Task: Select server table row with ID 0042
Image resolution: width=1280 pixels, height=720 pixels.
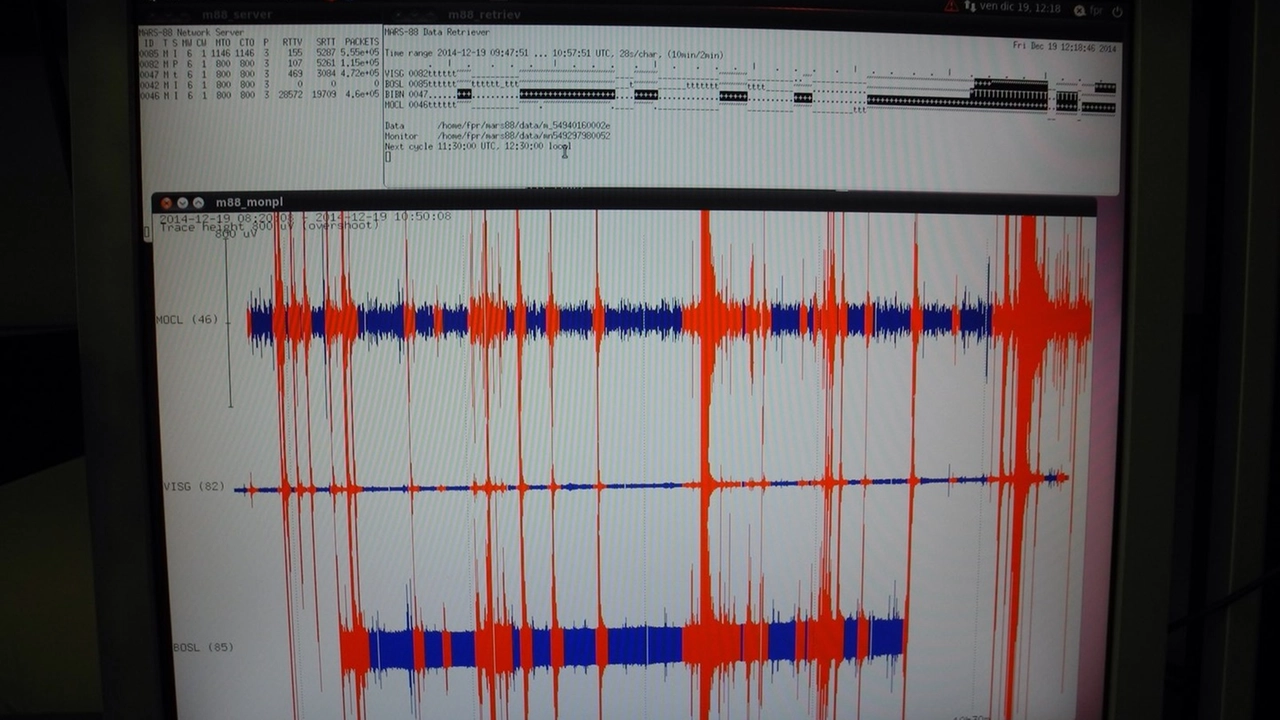Action: [260, 85]
